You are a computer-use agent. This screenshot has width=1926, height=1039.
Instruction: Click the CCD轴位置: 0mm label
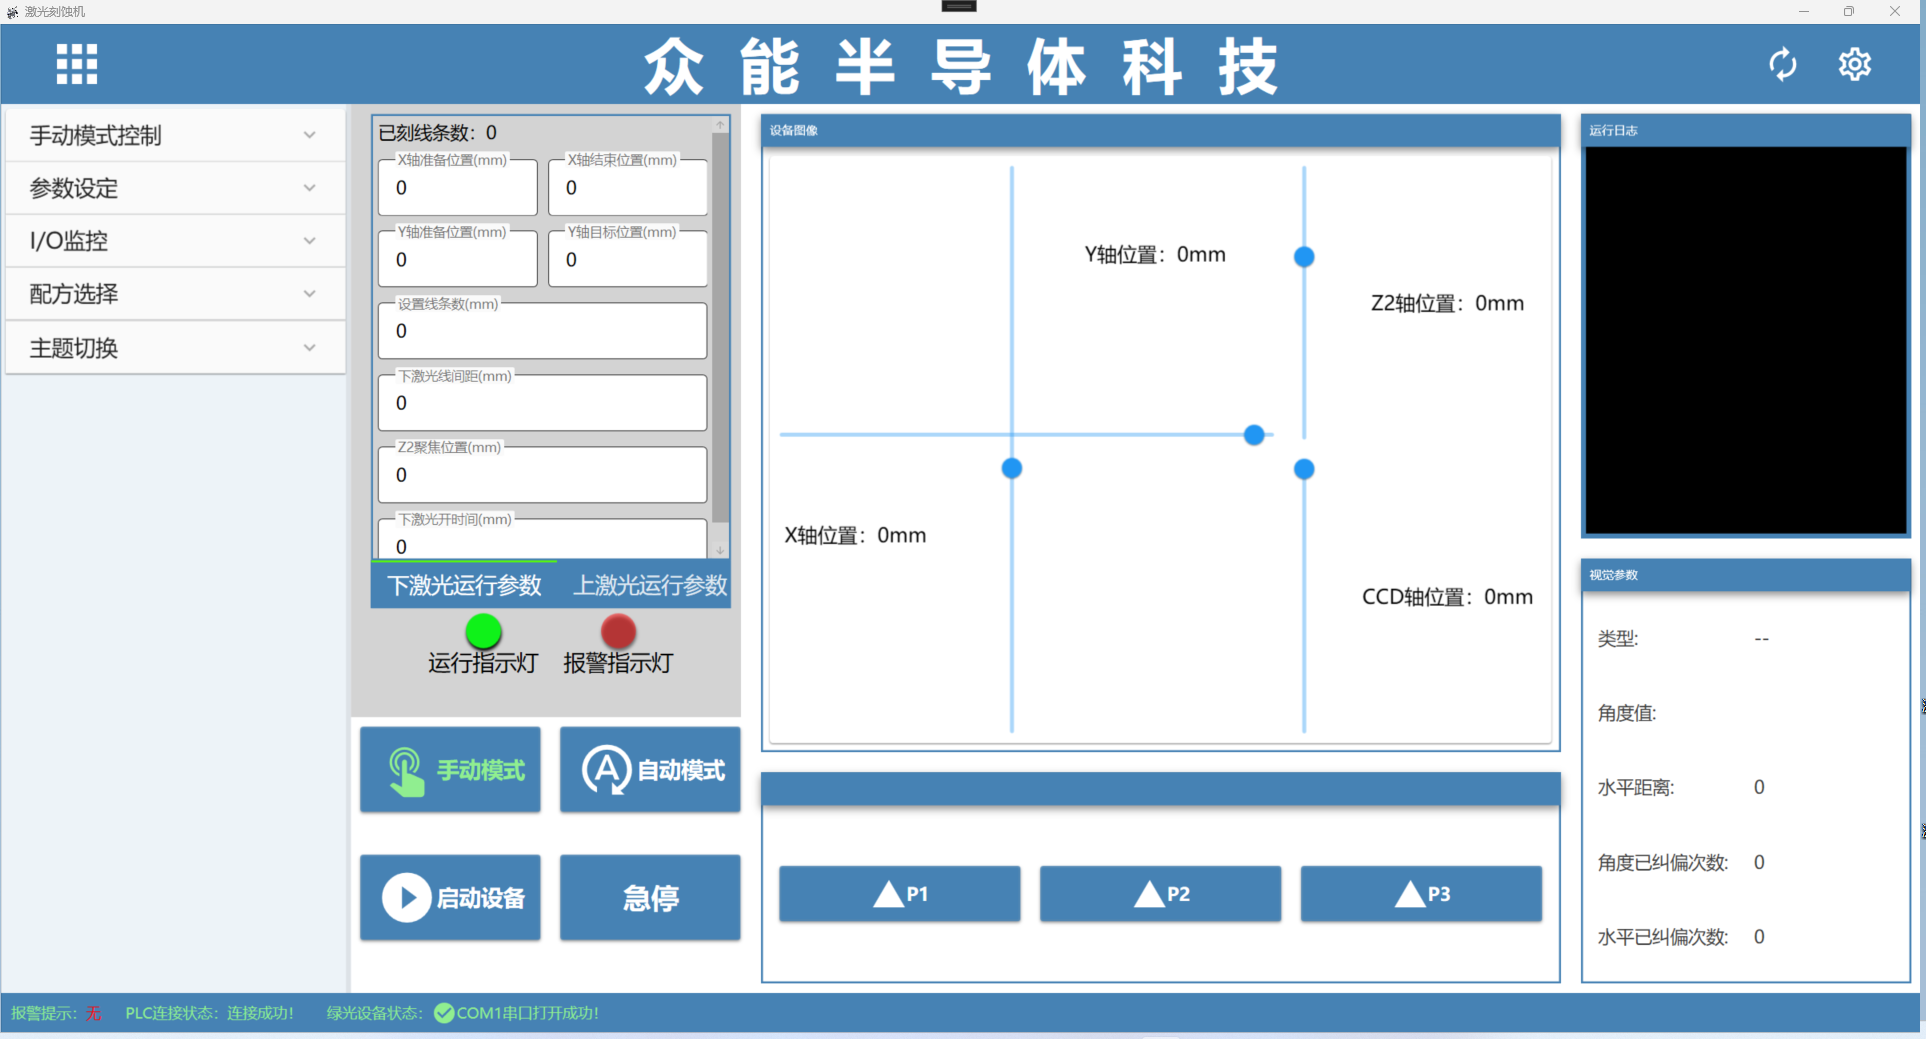pos(1447,597)
